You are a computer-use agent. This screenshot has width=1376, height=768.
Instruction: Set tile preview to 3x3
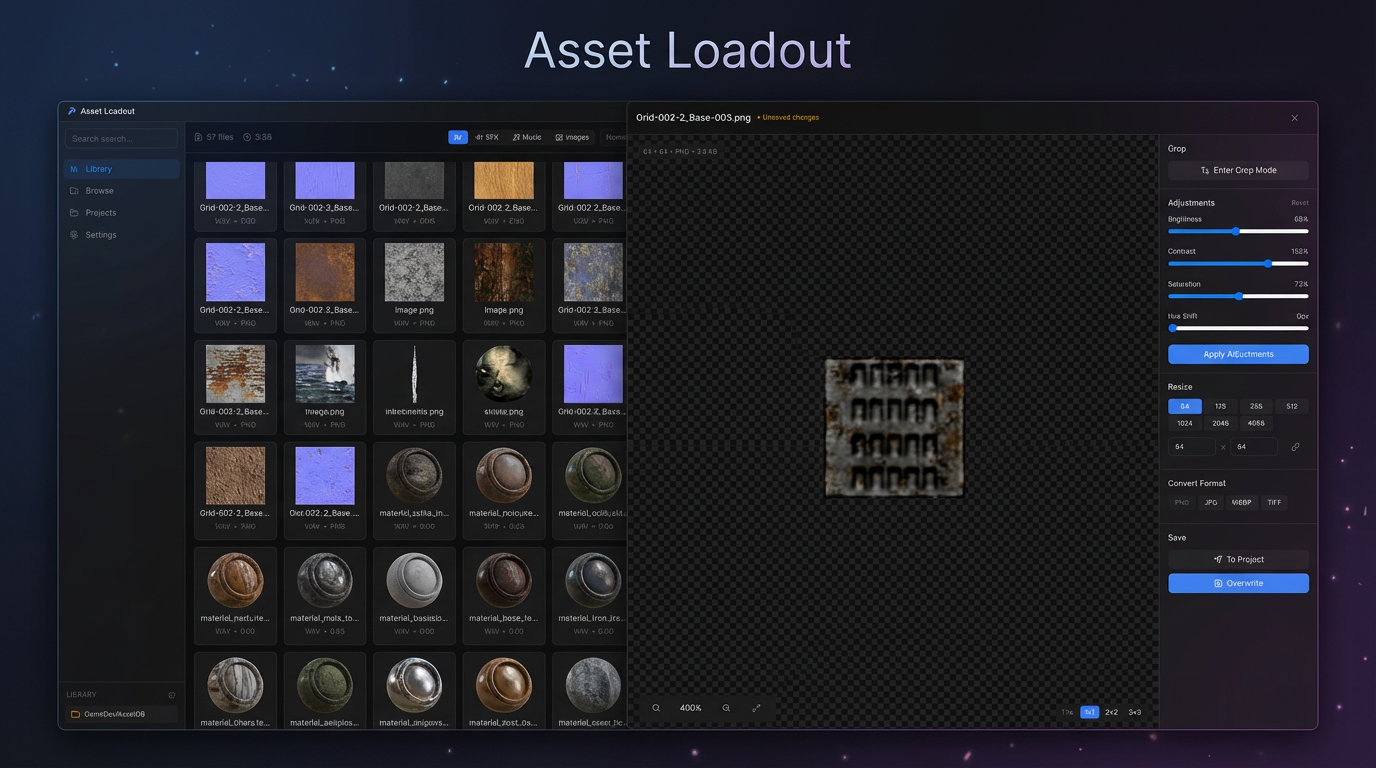(1135, 712)
